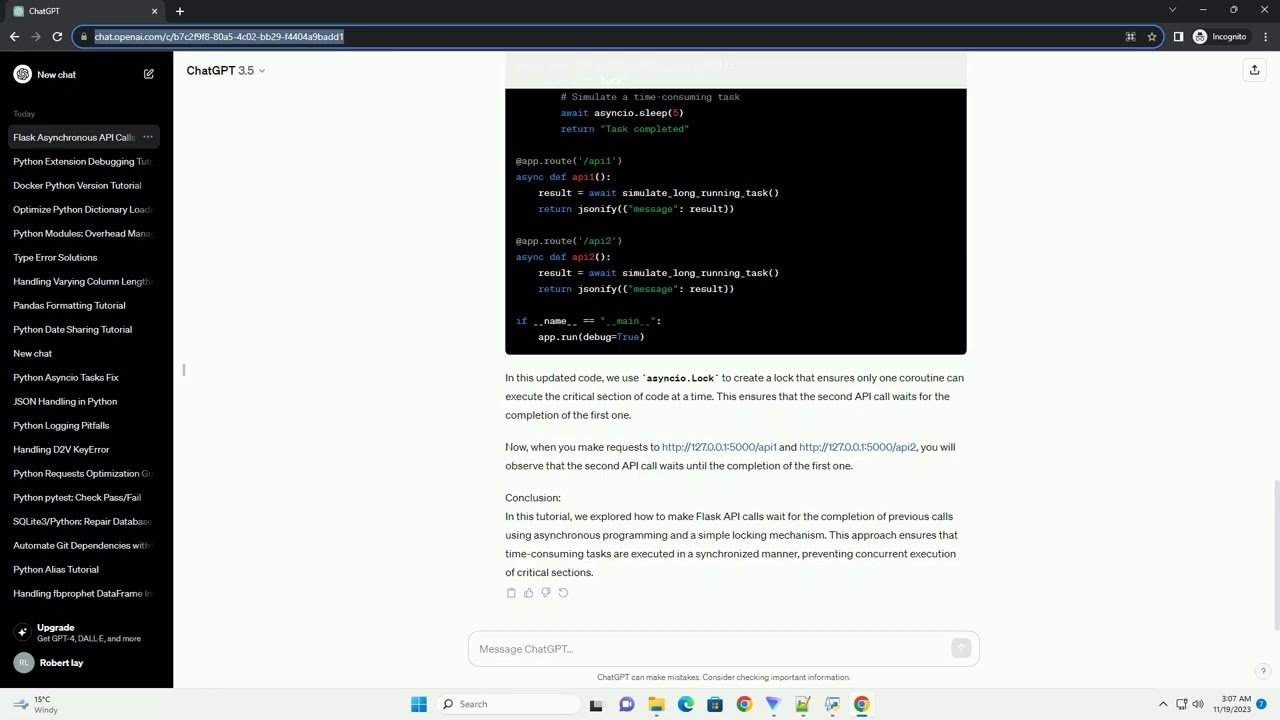Click the Upgrade sparkle icon
Image resolution: width=1280 pixels, height=720 pixels.
[x=22, y=632]
